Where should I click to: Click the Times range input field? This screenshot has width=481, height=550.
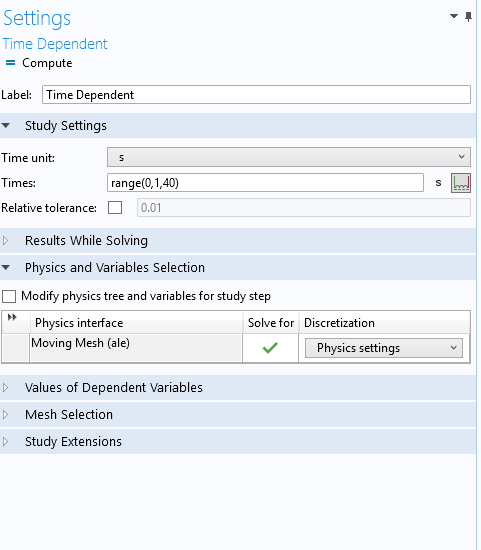265,183
